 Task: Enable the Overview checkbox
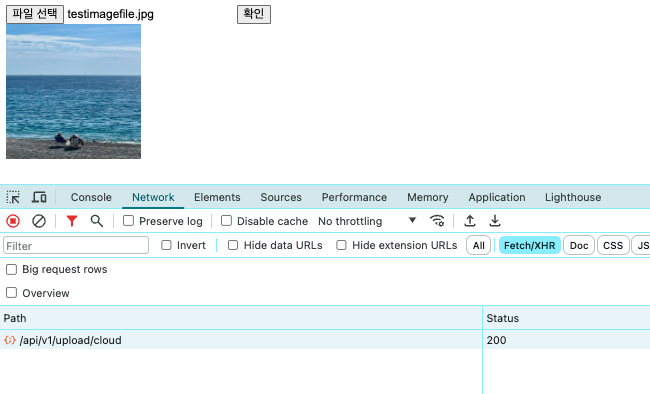pyautogui.click(x=12, y=293)
